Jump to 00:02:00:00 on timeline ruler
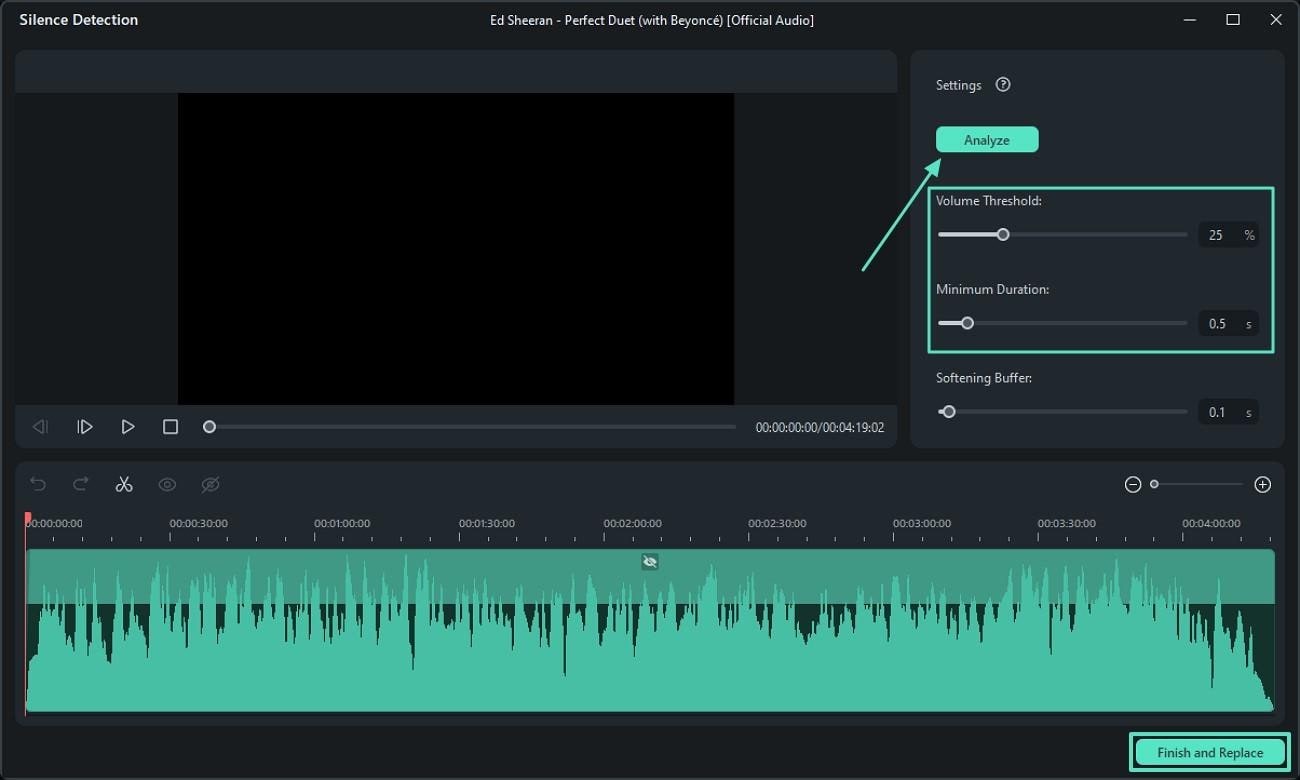1300x780 pixels. [632, 523]
